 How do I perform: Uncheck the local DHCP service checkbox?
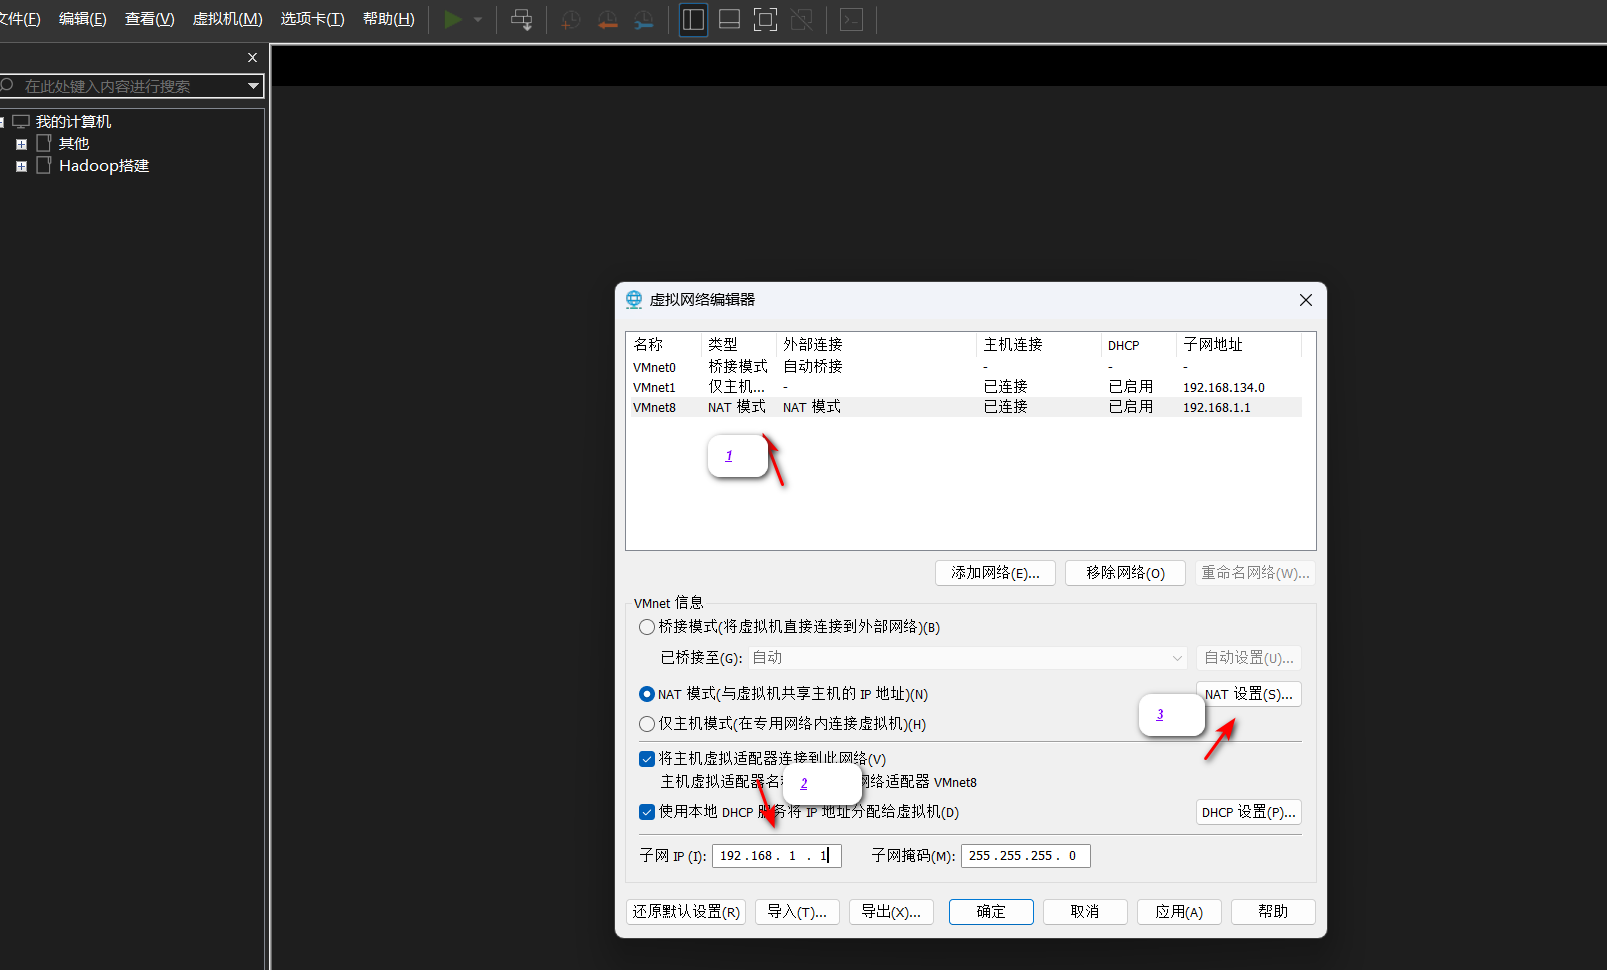point(647,812)
